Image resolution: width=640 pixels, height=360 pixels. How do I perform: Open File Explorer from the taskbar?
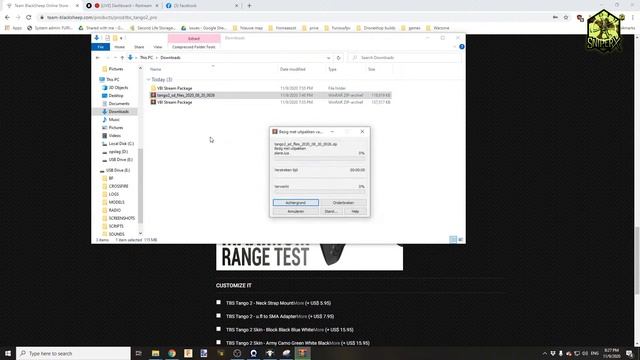tap(156, 353)
